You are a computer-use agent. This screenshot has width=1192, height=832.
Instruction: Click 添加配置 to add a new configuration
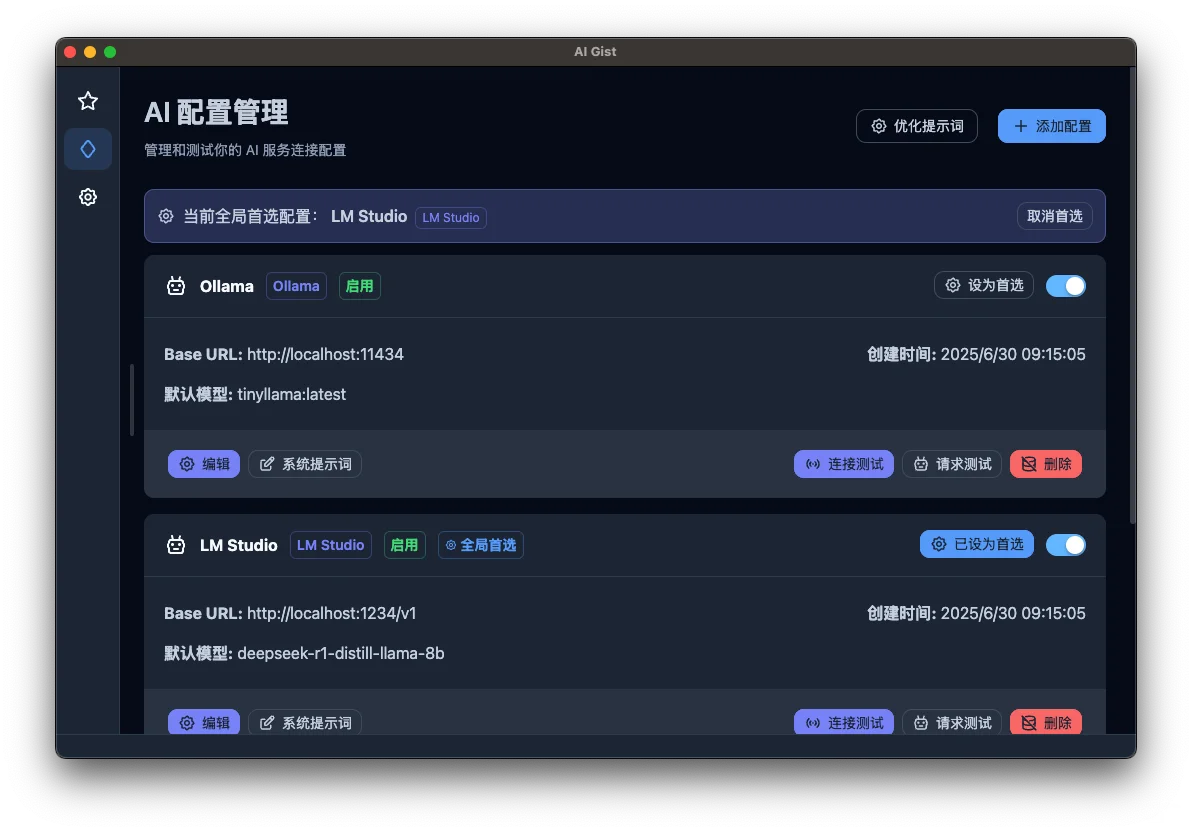(1051, 126)
